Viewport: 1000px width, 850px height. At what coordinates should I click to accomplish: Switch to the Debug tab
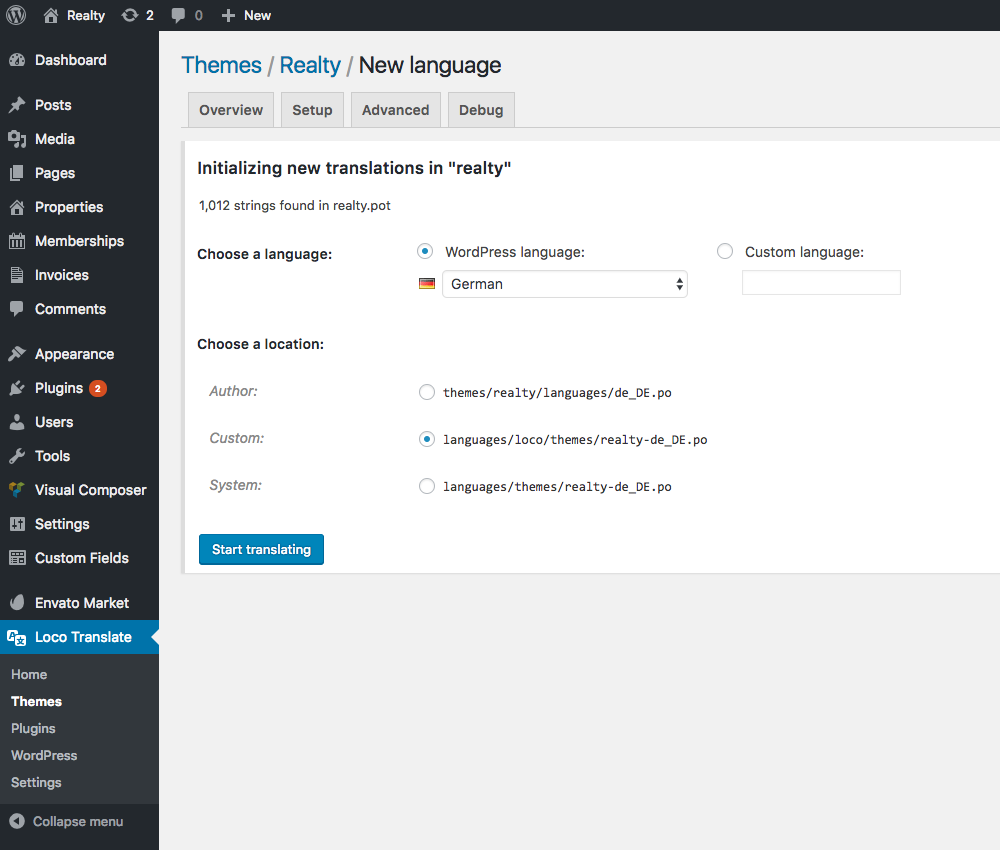pyautogui.click(x=481, y=110)
